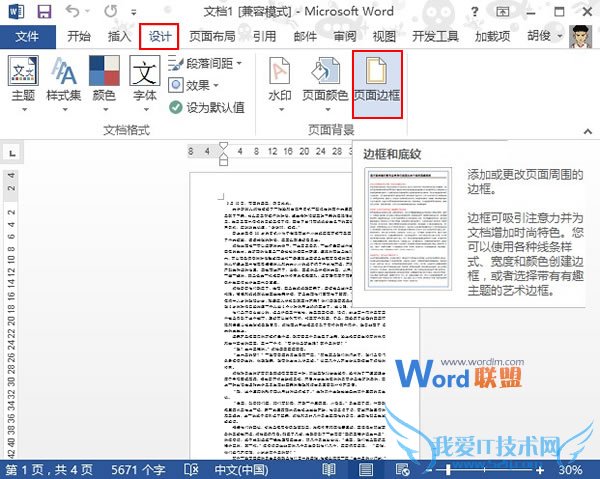This screenshot has height=479, width=600.
Task: Click page count 第1页,共4页 in status bar
Action: tap(49, 469)
